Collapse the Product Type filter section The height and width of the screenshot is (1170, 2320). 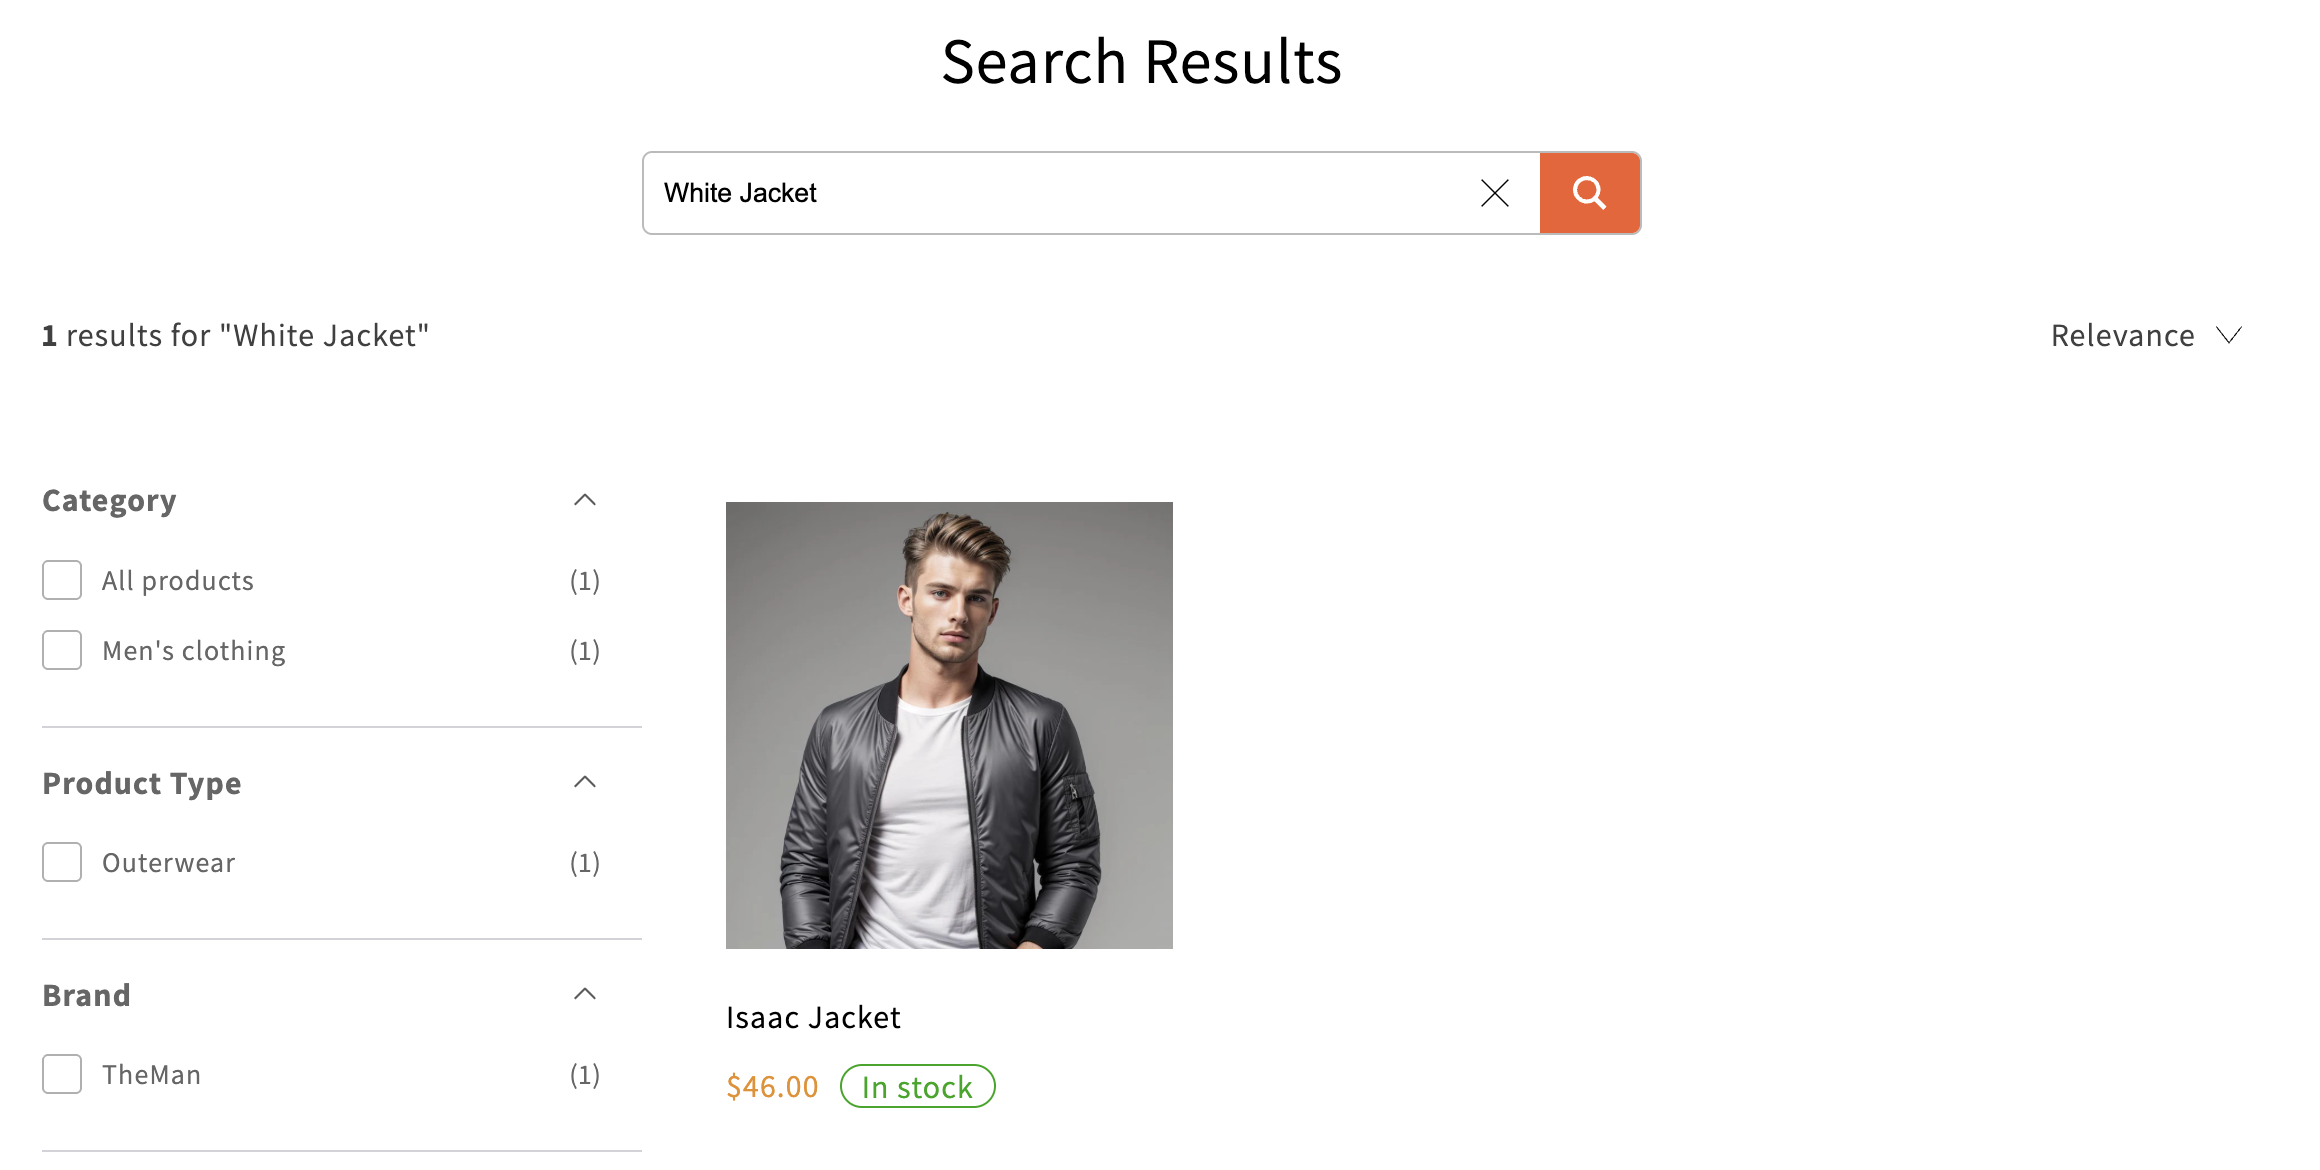coord(585,782)
